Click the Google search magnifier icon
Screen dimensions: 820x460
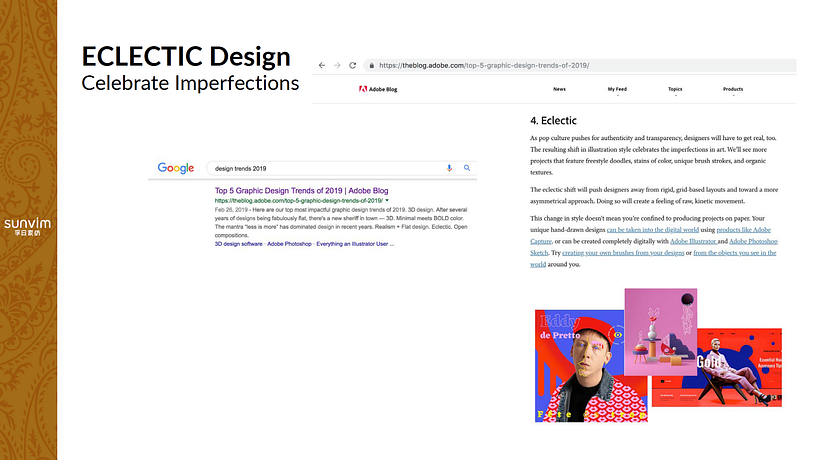pyautogui.click(x=467, y=168)
